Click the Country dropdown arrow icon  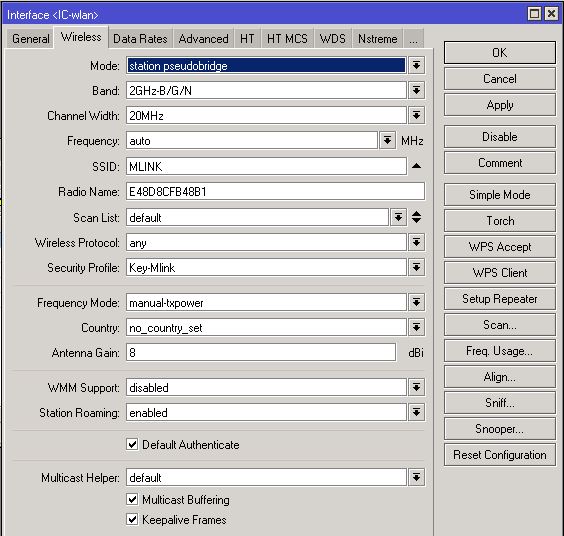click(417, 327)
